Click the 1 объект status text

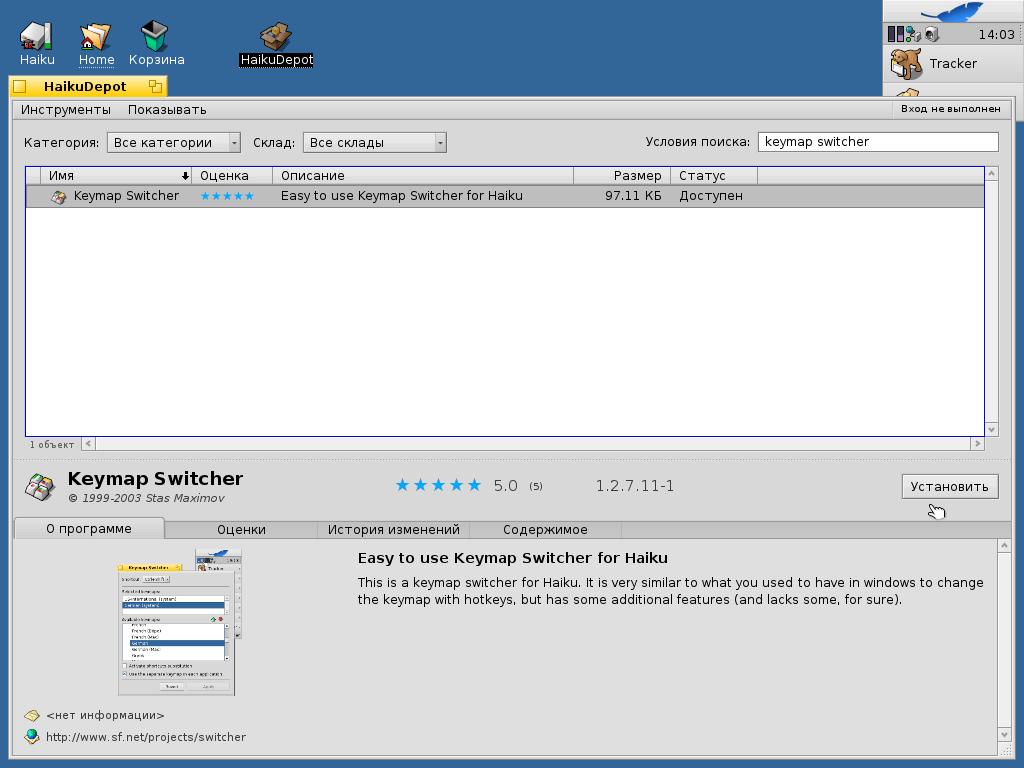click(52, 445)
